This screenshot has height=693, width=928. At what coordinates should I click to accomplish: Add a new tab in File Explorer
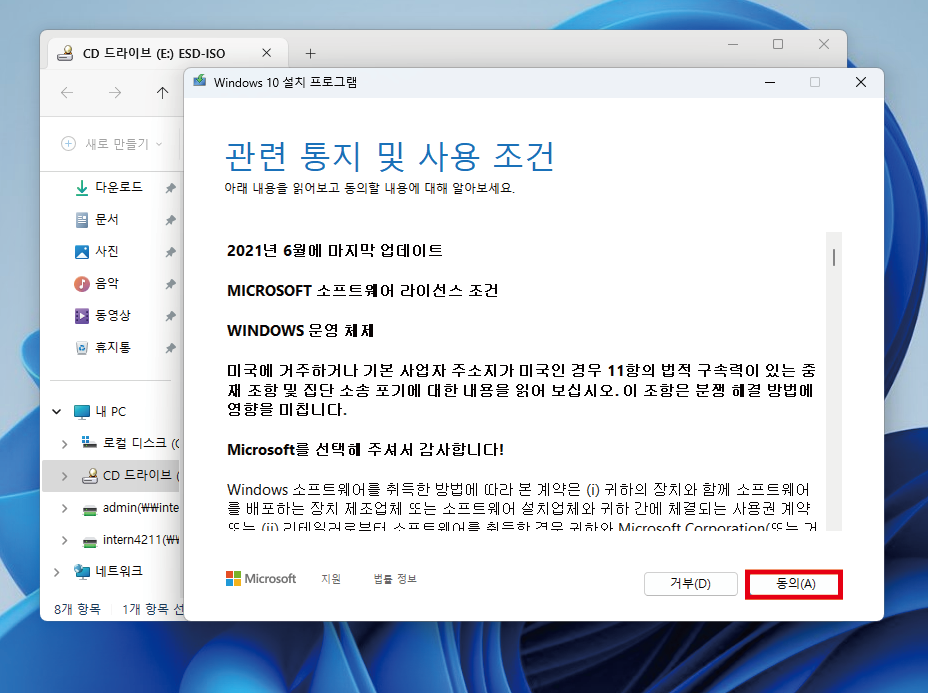point(310,54)
